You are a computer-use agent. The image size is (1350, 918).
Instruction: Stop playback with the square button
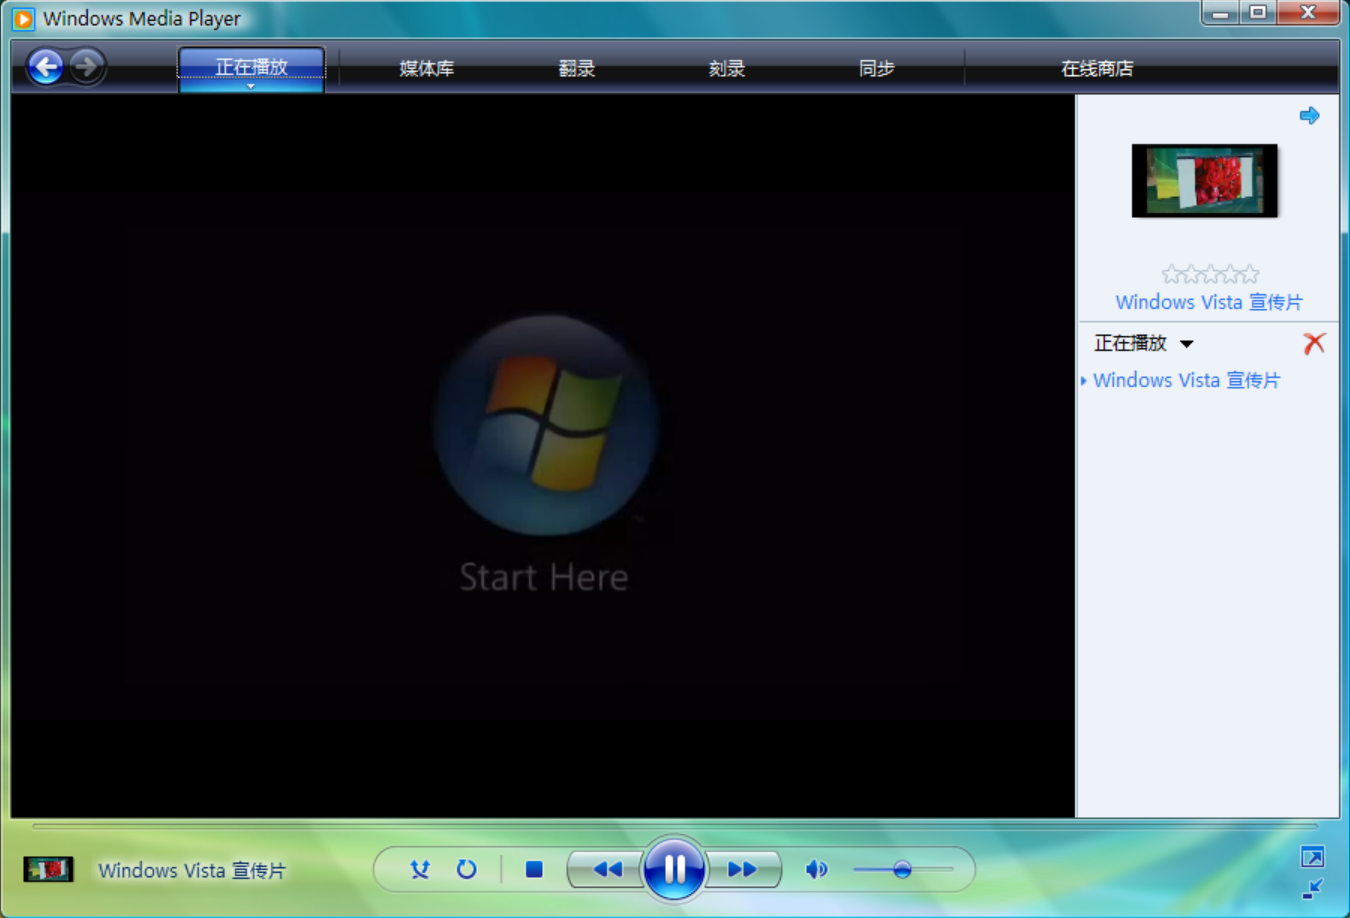click(x=534, y=870)
